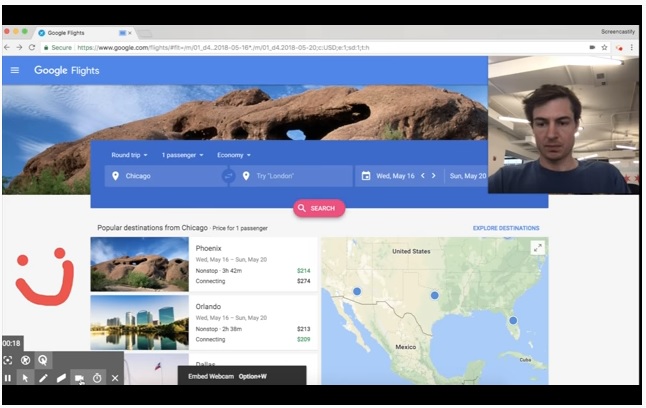646x408 pixels.
Task: Close the Screencastify annotation toolbar
Action: coord(115,378)
